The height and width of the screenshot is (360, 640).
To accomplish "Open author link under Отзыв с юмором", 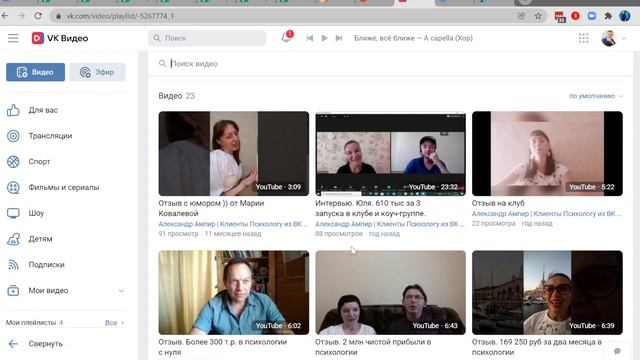I will coord(233,224).
